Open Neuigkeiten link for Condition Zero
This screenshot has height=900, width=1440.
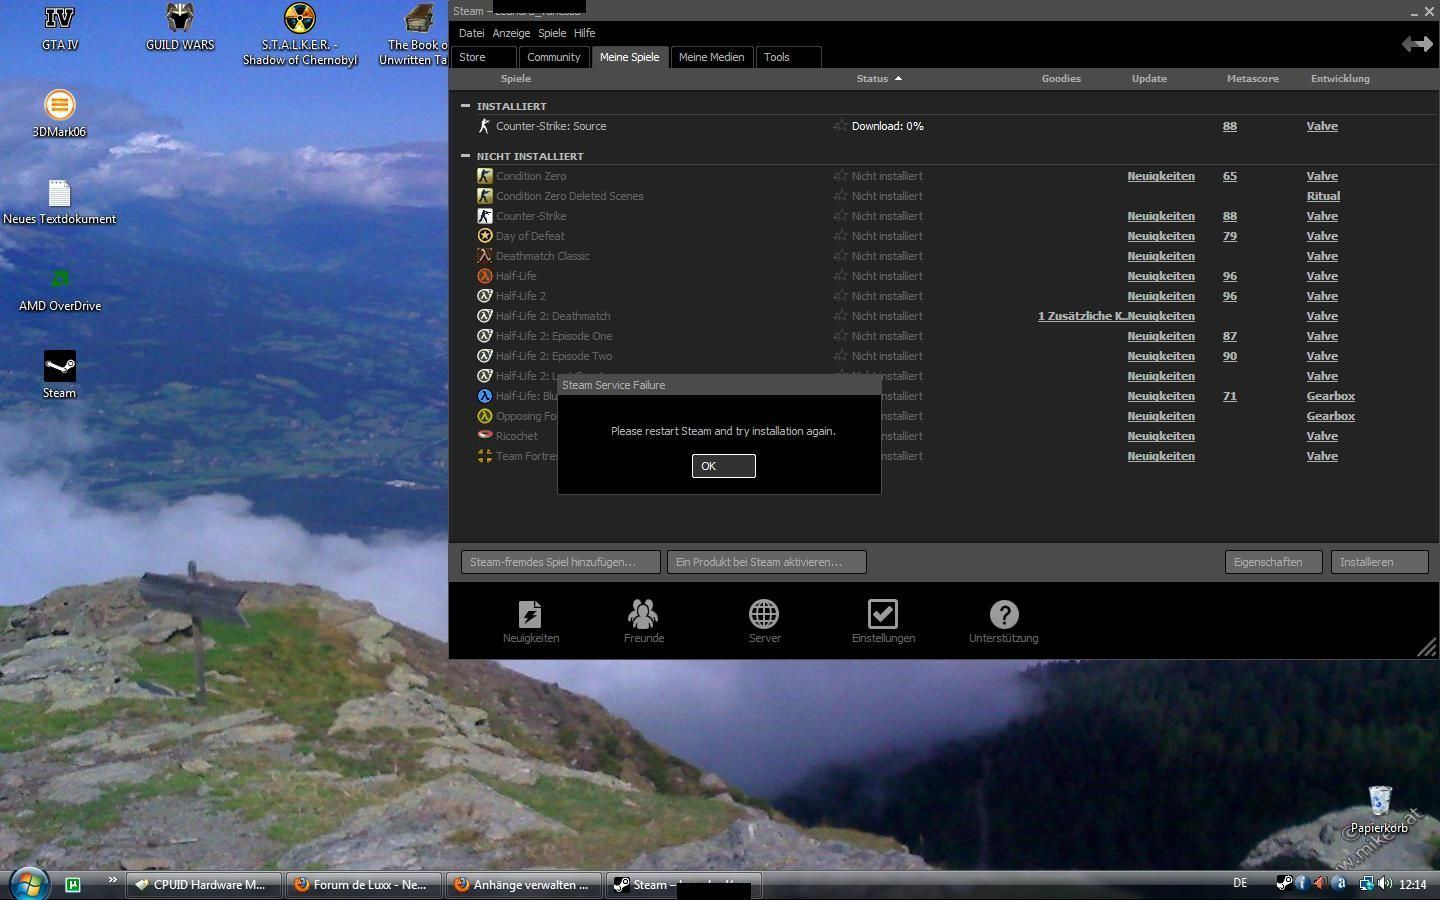coord(1161,176)
